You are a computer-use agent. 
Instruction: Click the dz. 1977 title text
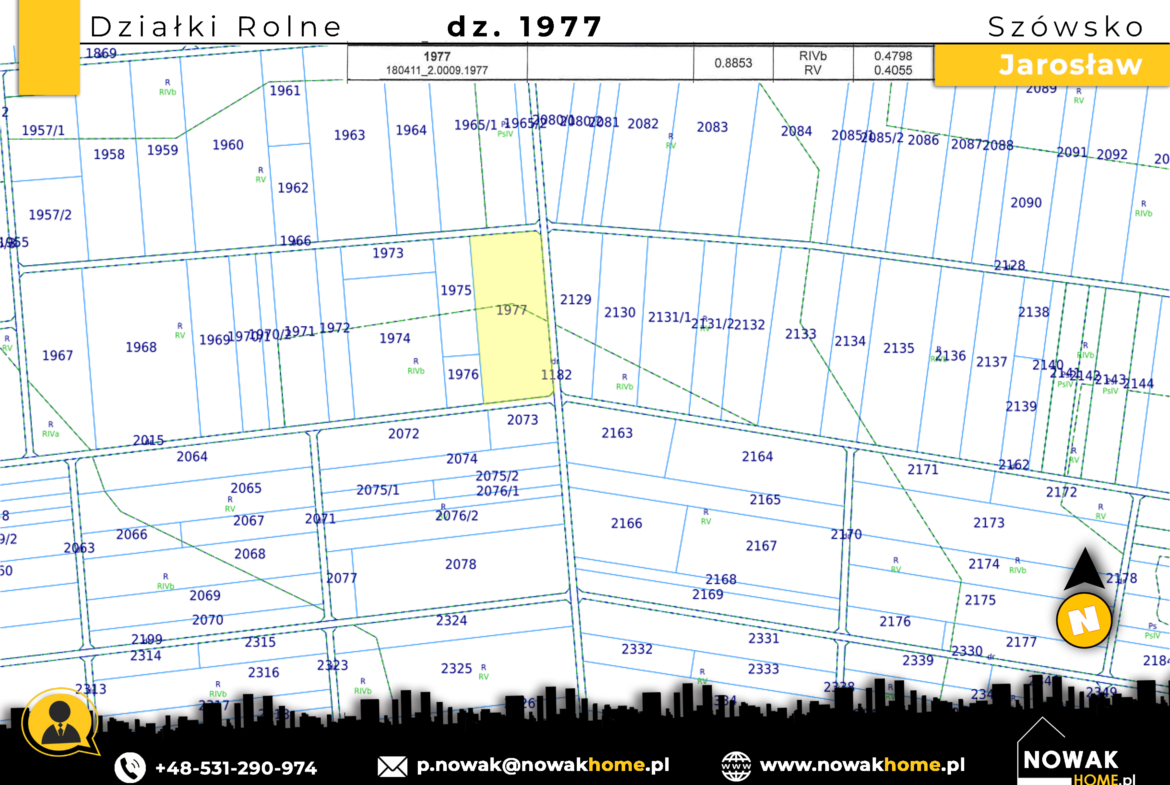[x=524, y=27]
